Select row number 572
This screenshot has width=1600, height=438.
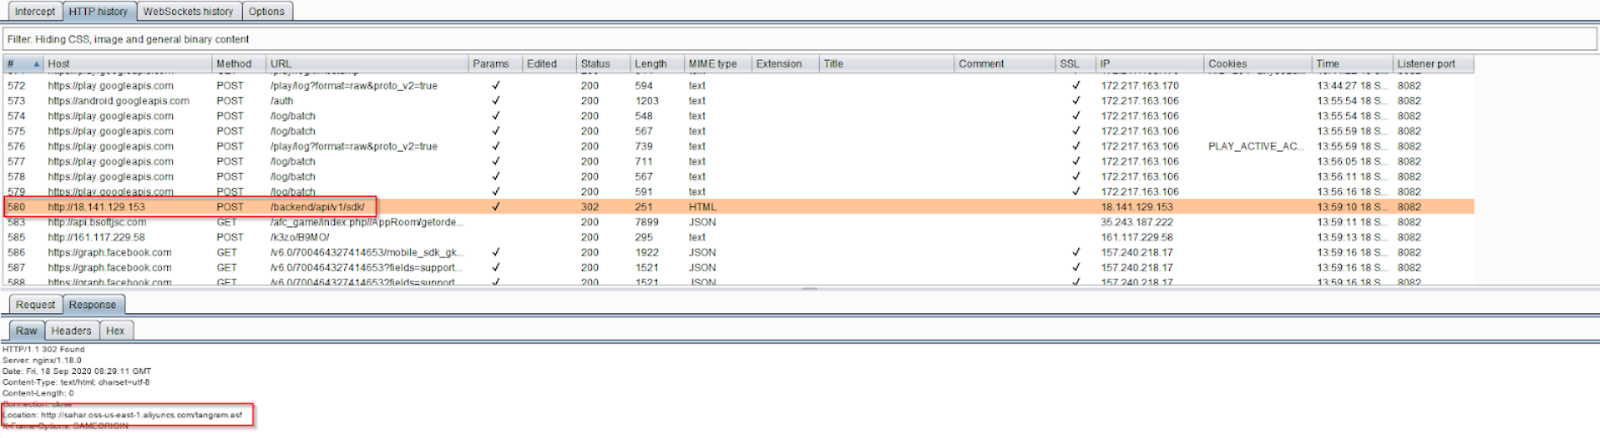pos(16,86)
